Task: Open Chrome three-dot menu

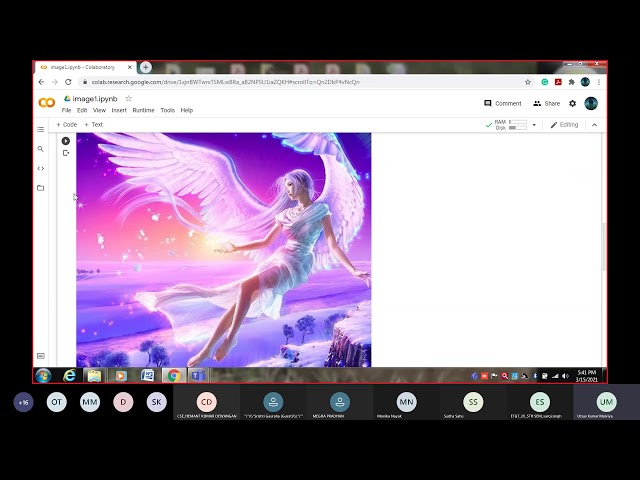Action: [x=599, y=82]
